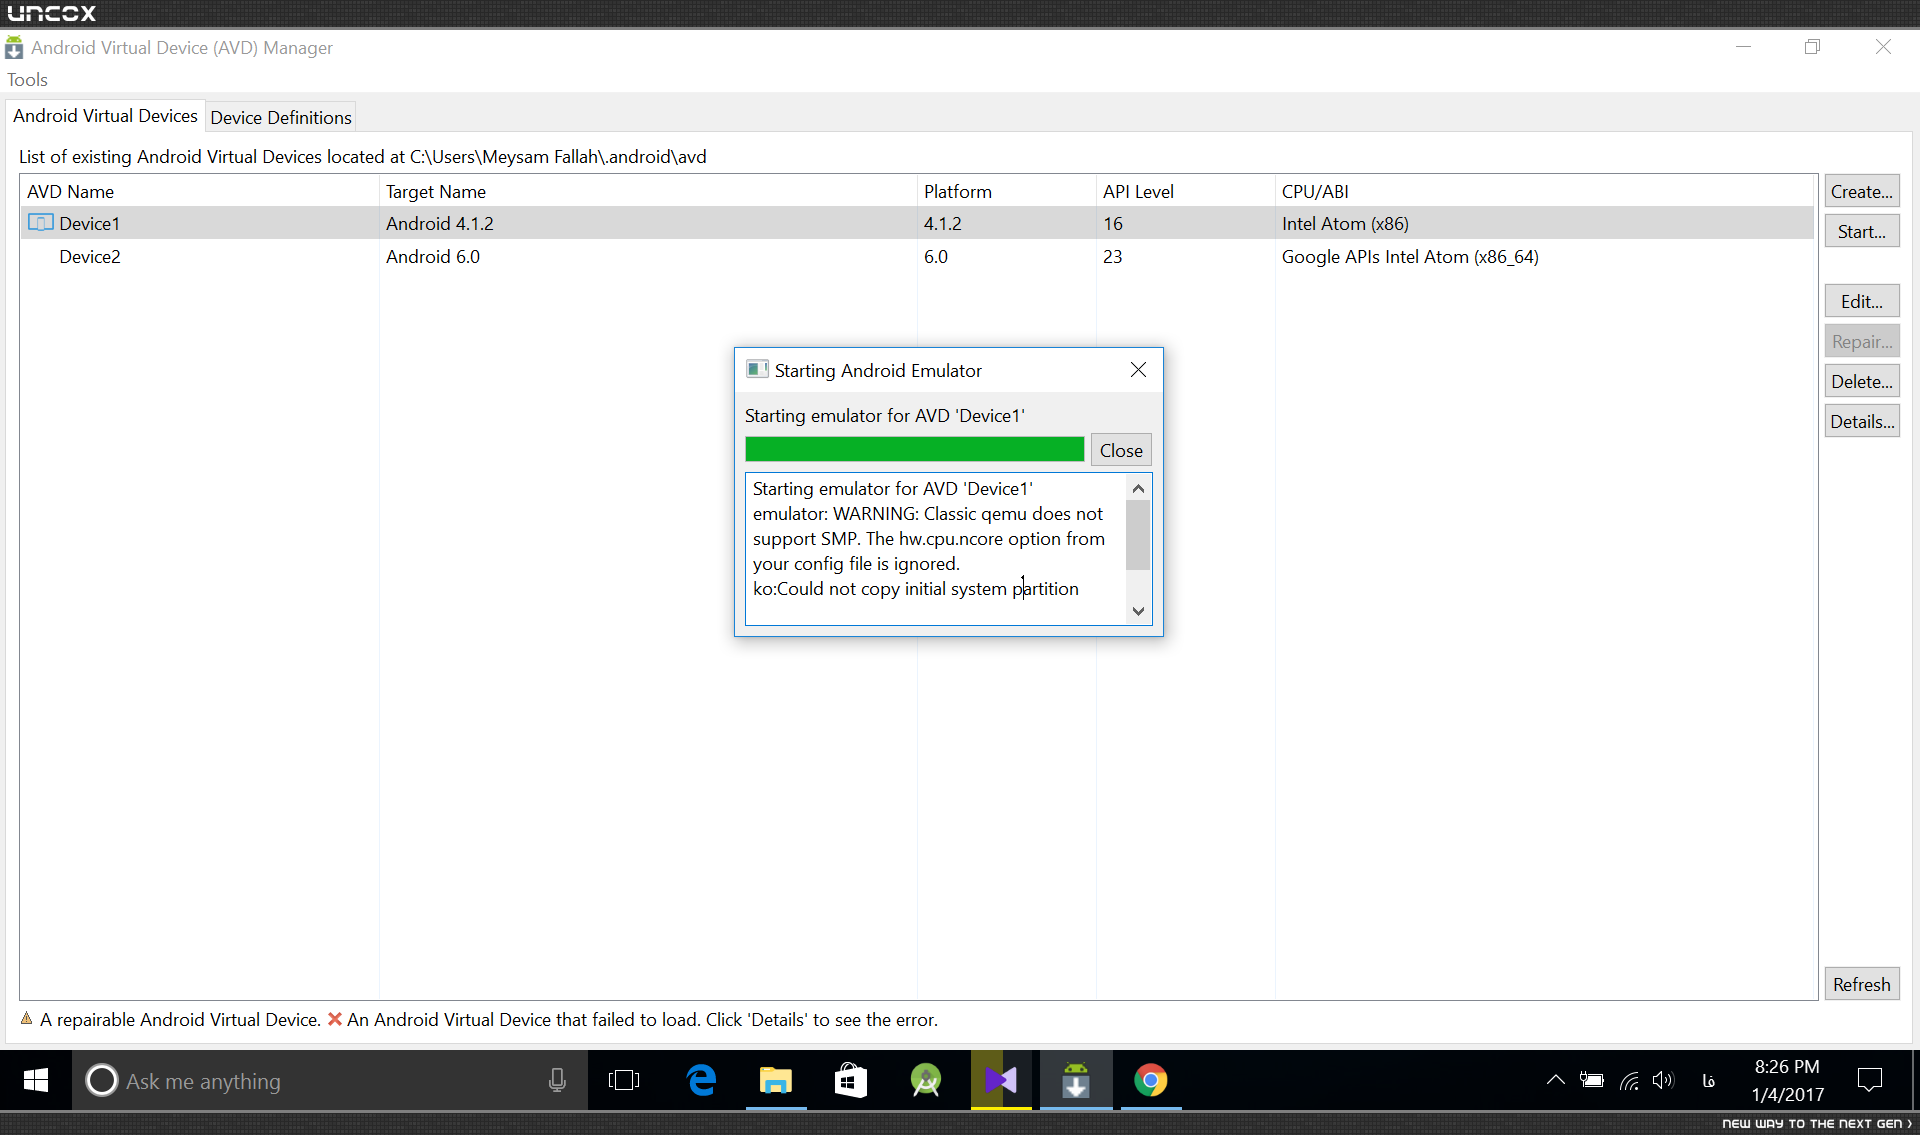Image resolution: width=1920 pixels, height=1135 pixels.
Task: Click Google APIs Intel Atom (x86_64) cell
Action: pos(1410,256)
